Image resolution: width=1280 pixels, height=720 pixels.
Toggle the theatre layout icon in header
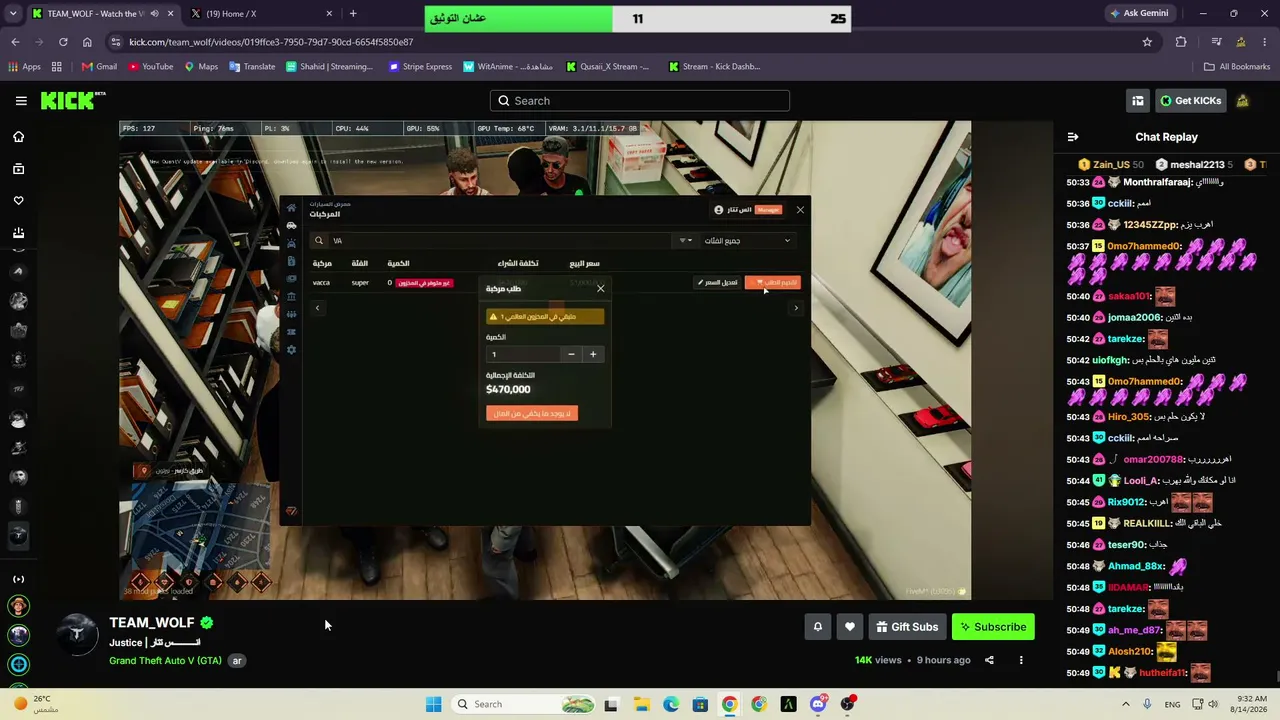pyautogui.click(x=1137, y=101)
